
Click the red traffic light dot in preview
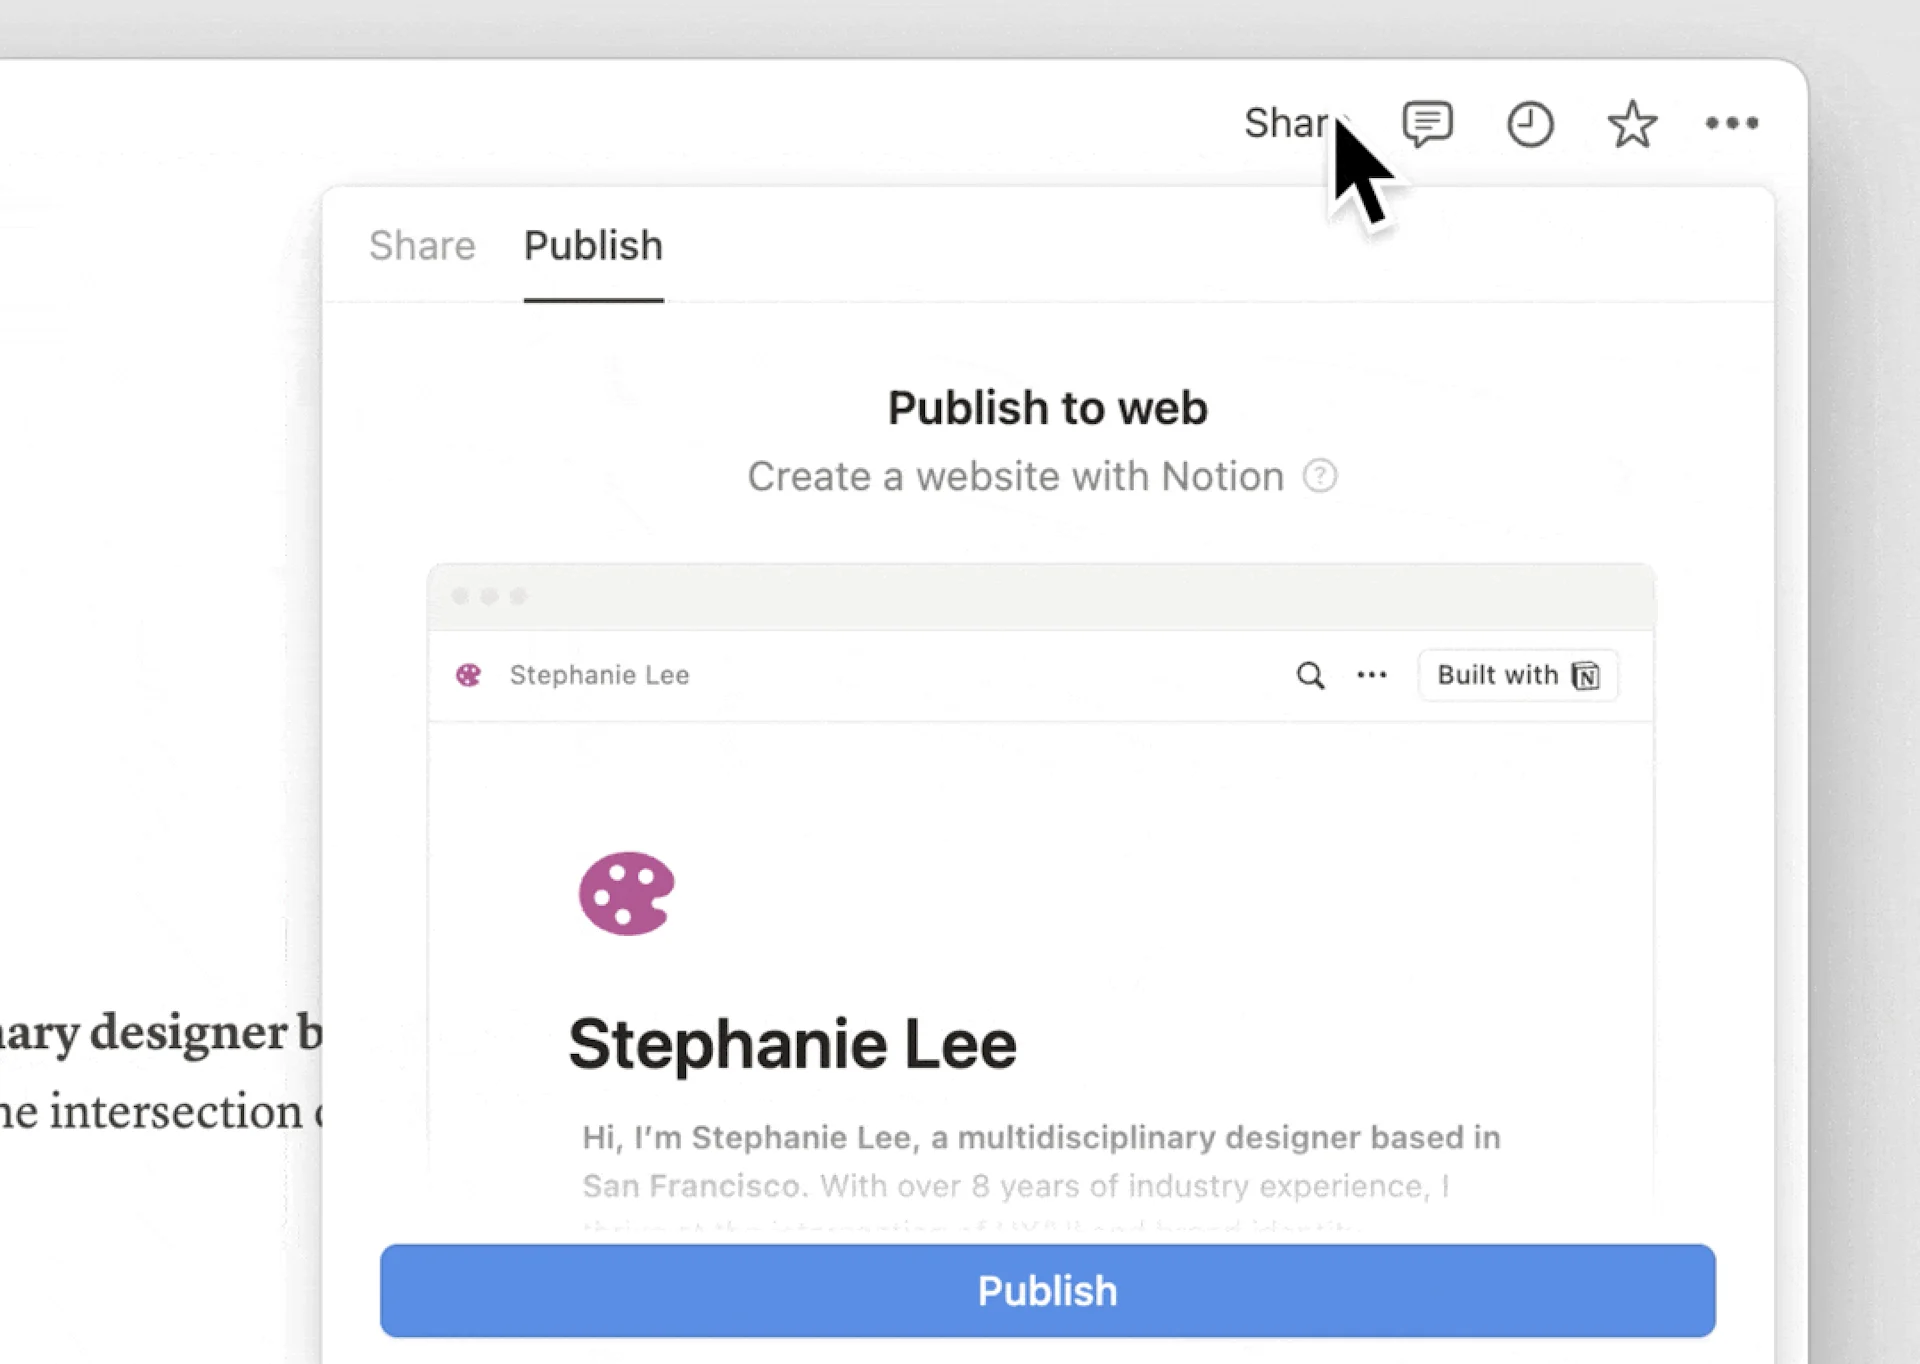(x=461, y=594)
